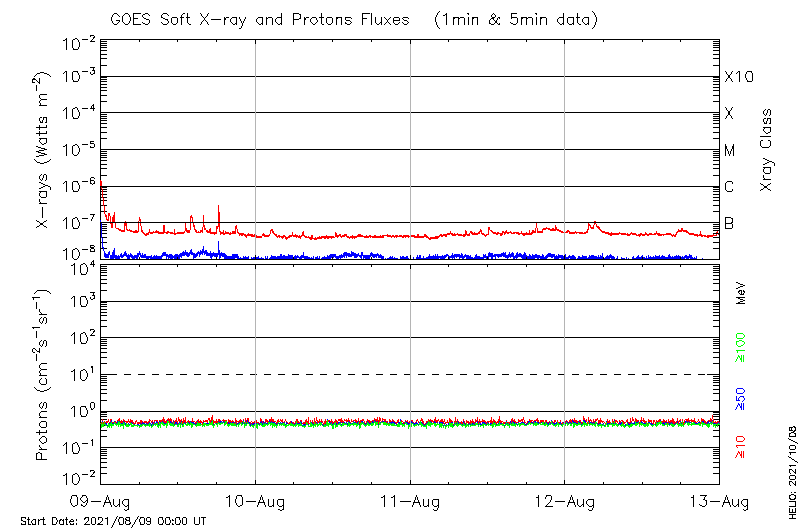Click the MeV label beside the proton panel
Image resolution: width=800 pixels, height=530 pixels.
pos(741,293)
